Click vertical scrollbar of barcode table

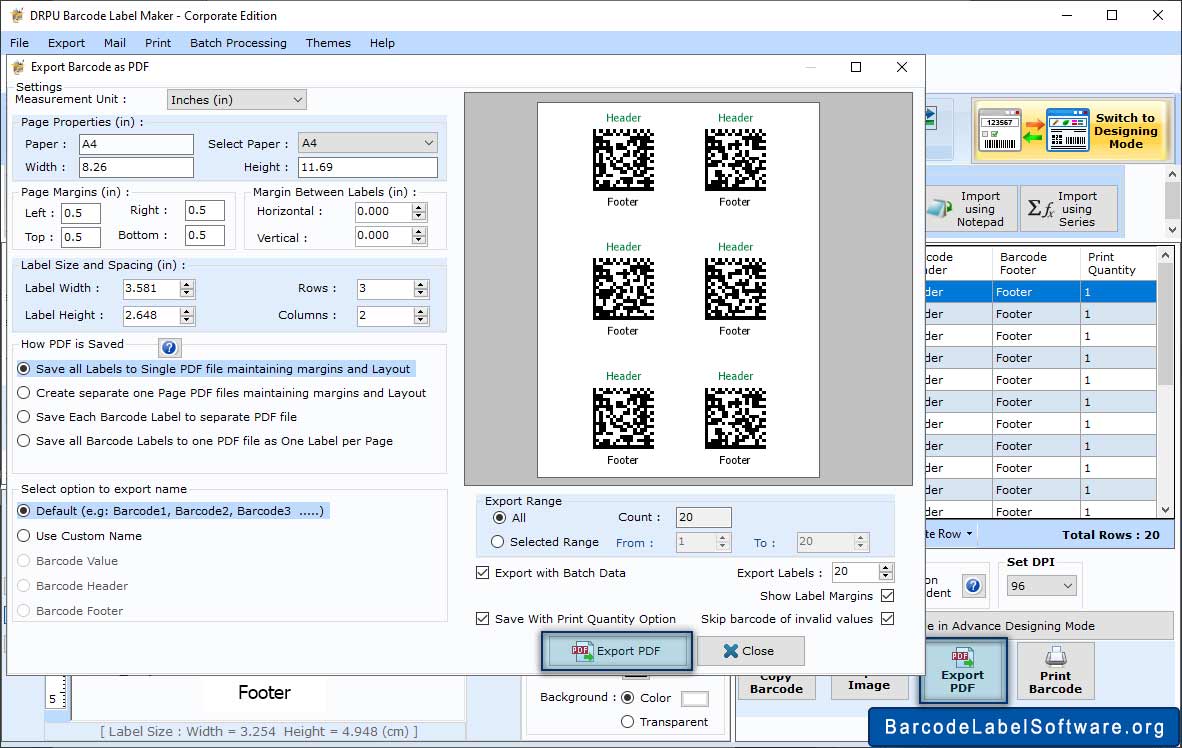[x=1165, y=382]
